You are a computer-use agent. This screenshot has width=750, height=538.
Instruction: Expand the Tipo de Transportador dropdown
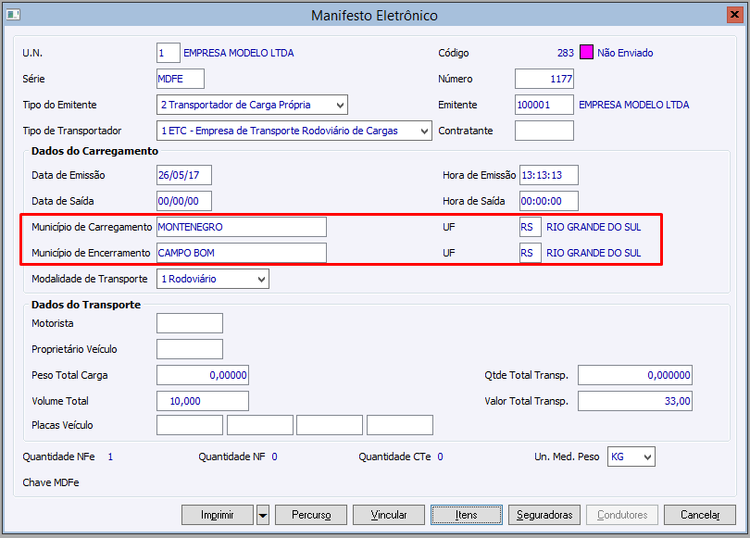[x=424, y=131]
